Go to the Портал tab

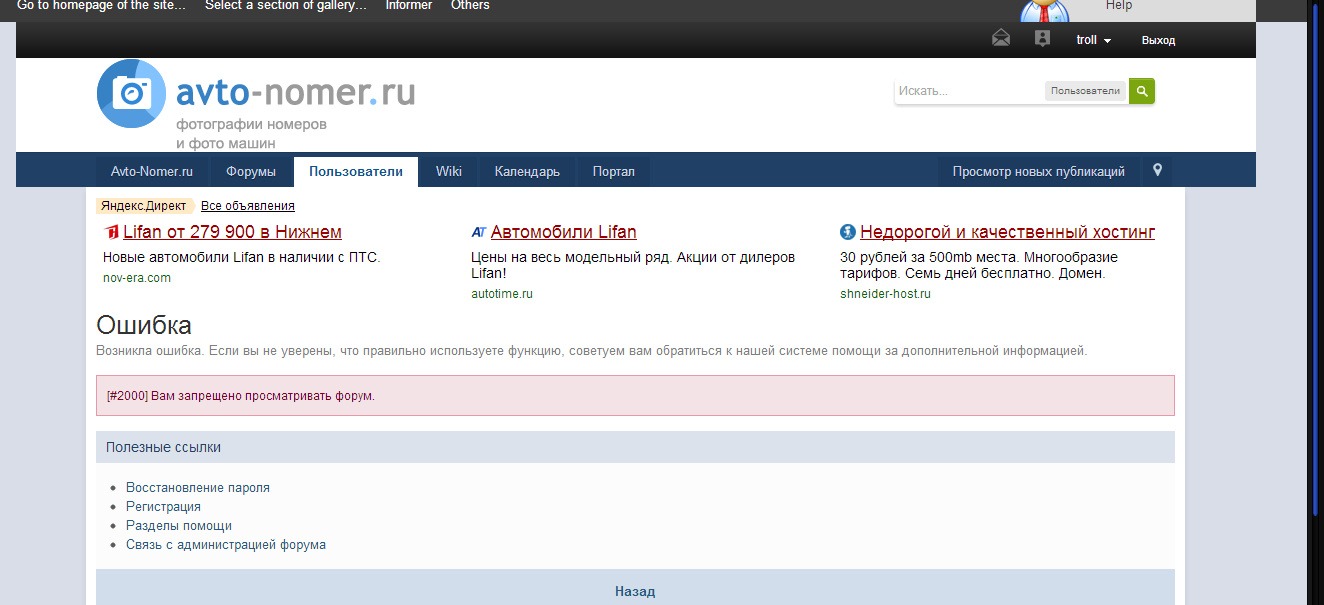click(x=613, y=171)
